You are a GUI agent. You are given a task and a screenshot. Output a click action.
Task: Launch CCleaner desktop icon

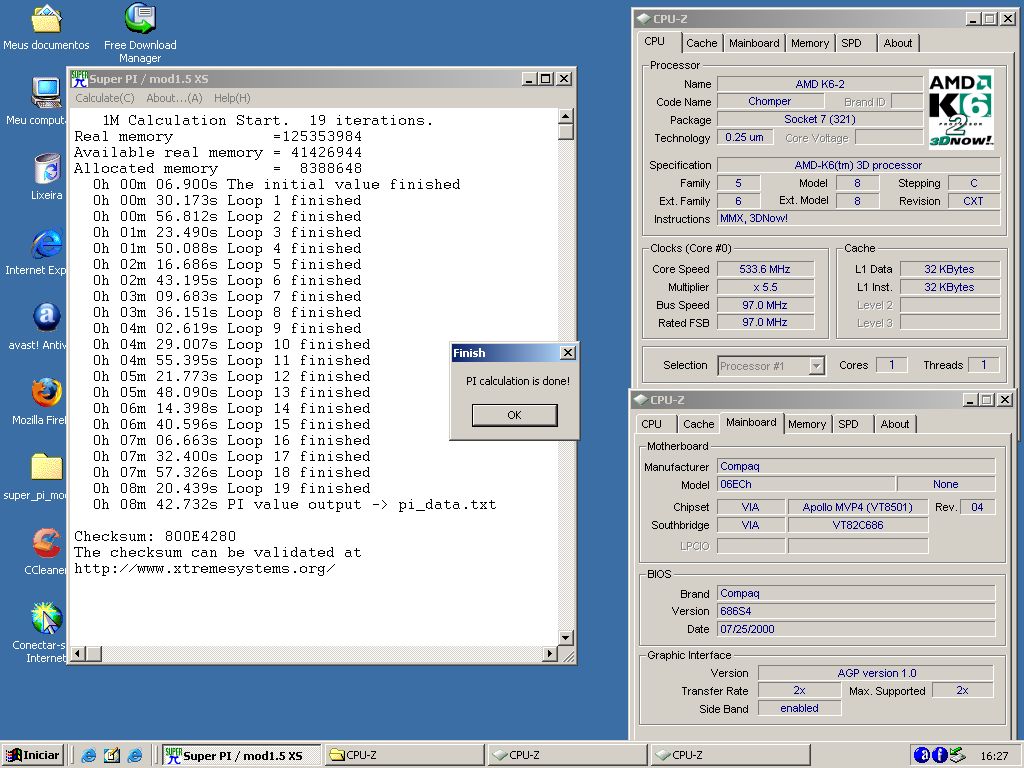[x=46, y=543]
